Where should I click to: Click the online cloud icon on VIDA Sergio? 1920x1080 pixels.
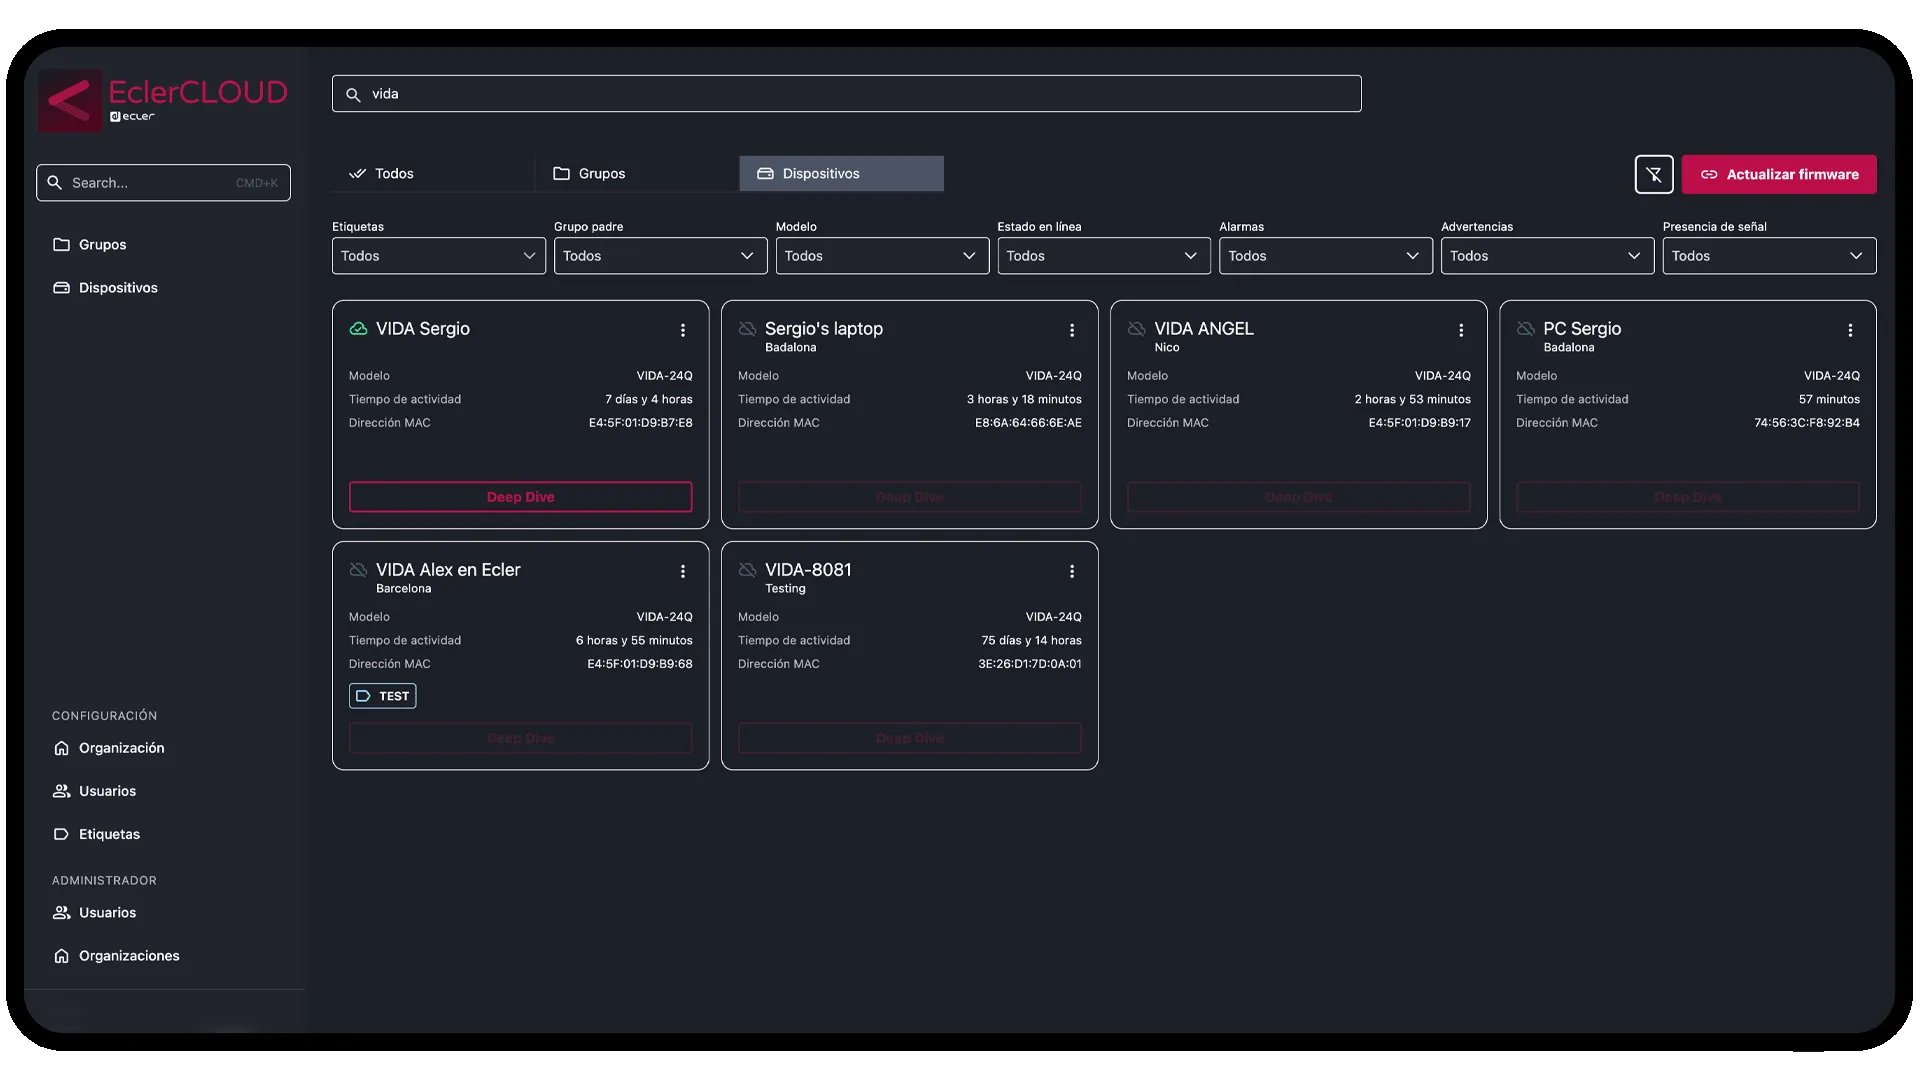click(358, 328)
